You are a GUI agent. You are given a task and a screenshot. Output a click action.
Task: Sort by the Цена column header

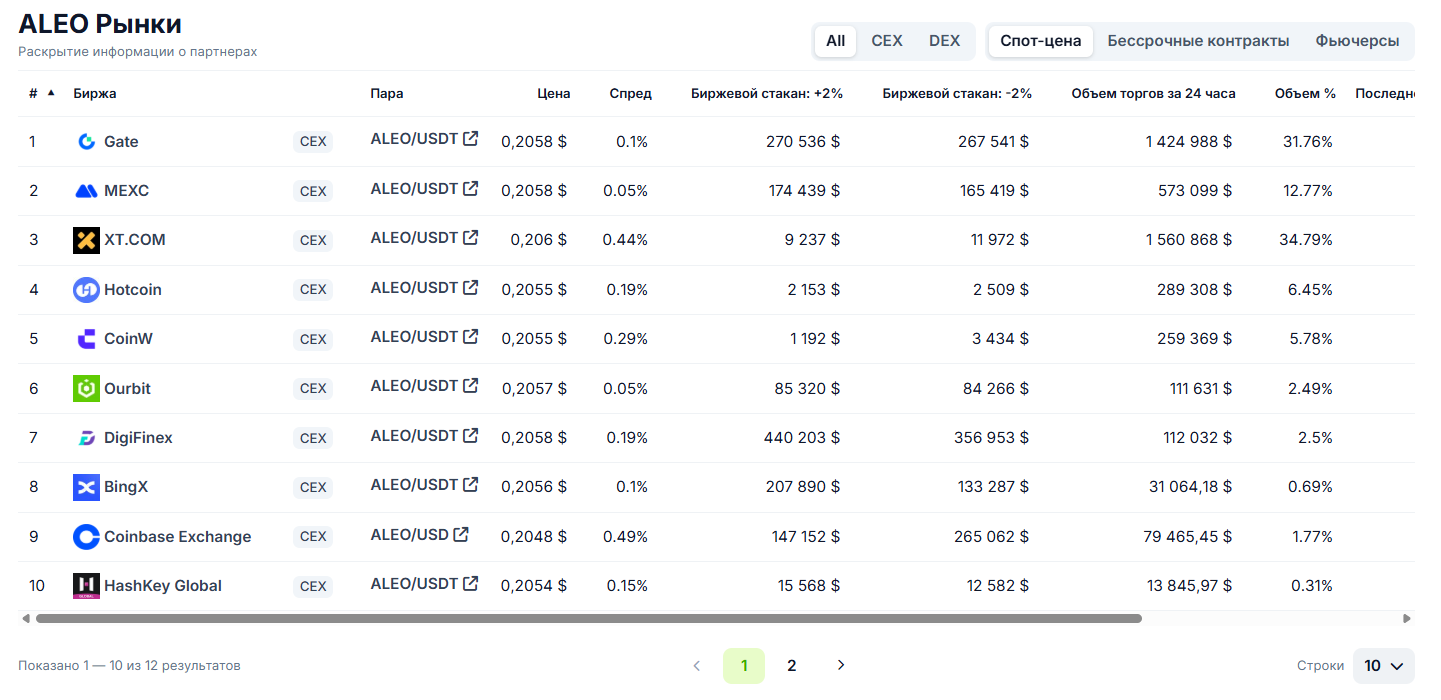[x=553, y=93]
